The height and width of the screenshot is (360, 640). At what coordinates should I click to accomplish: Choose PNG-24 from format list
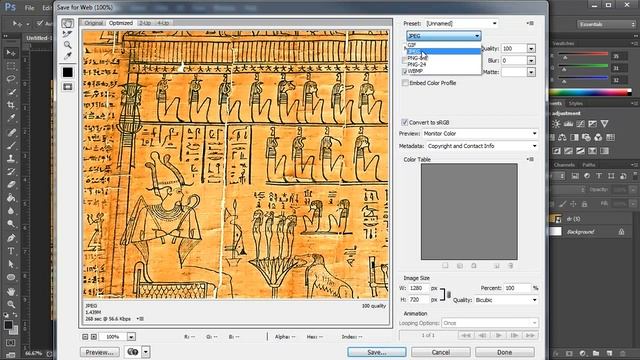[444, 64]
